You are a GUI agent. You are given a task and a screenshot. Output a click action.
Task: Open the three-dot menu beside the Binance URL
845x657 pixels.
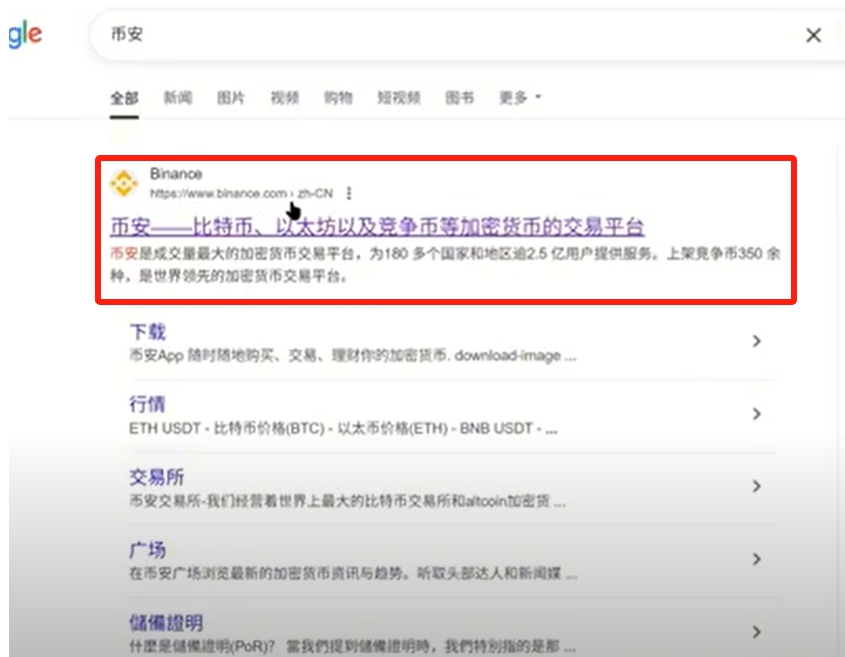point(349,193)
